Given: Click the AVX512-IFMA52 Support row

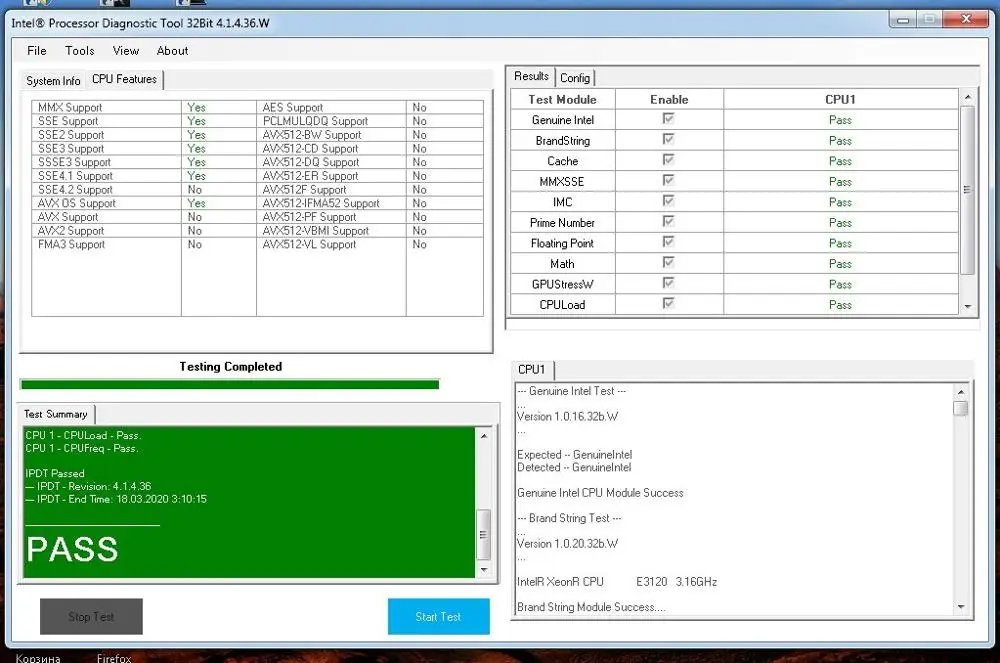Looking at the screenshot, I should (x=370, y=203).
